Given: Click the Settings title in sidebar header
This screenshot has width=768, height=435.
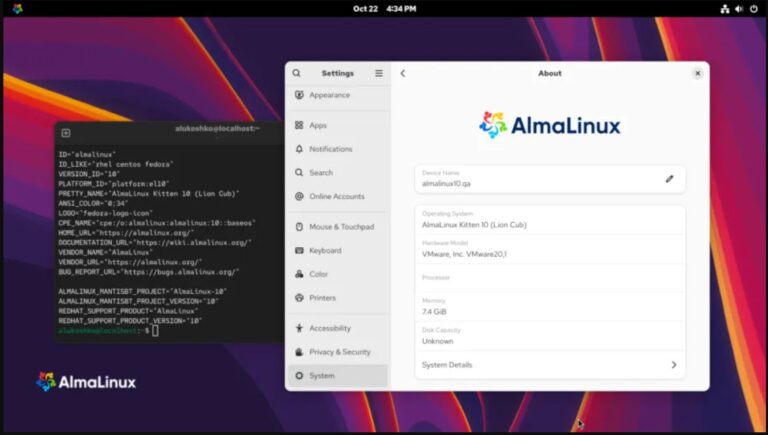Looking at the screenshot, I should coord(337,73).
